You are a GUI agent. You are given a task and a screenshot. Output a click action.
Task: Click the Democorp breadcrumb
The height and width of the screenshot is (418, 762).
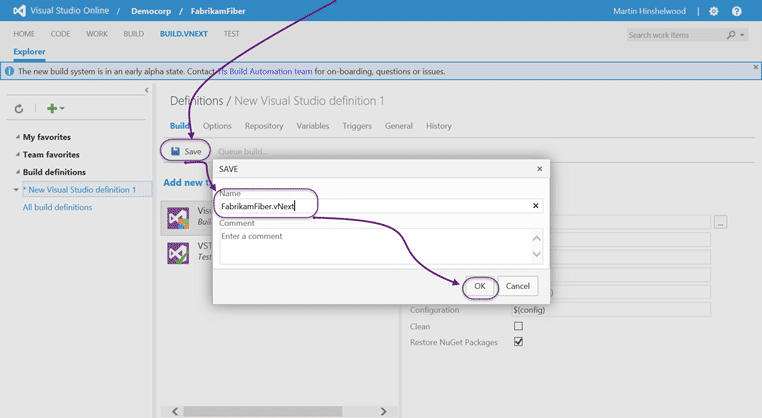point(151,11)
